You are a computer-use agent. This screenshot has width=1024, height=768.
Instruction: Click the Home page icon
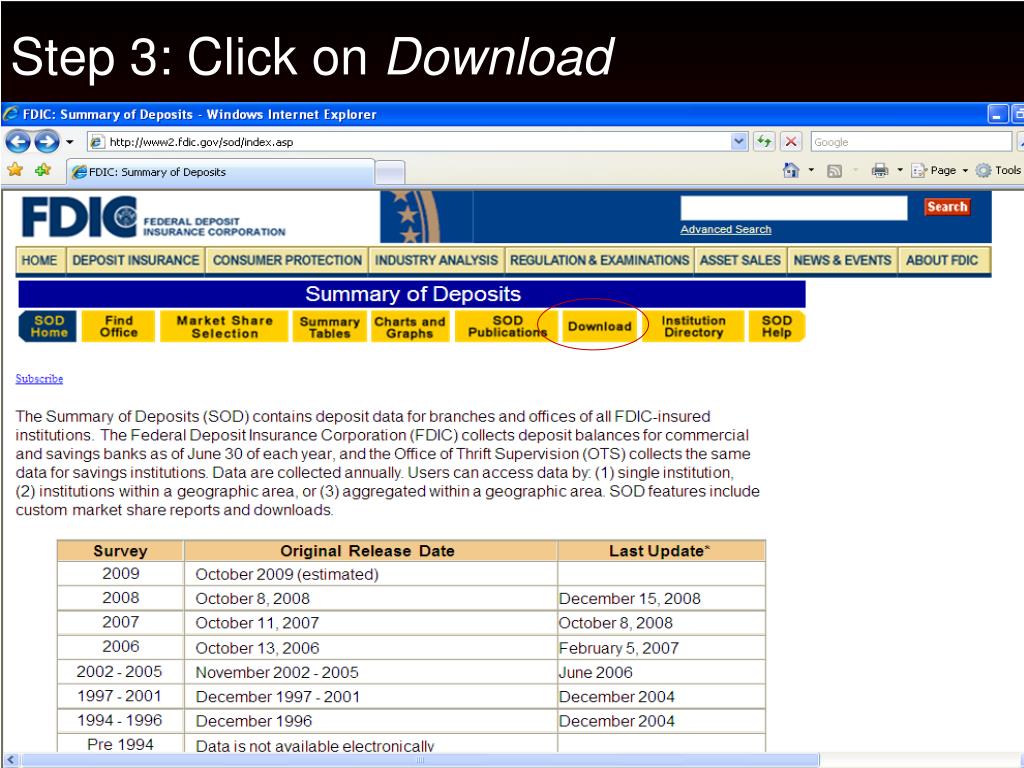pyautogui.click(x=791, y=170)
